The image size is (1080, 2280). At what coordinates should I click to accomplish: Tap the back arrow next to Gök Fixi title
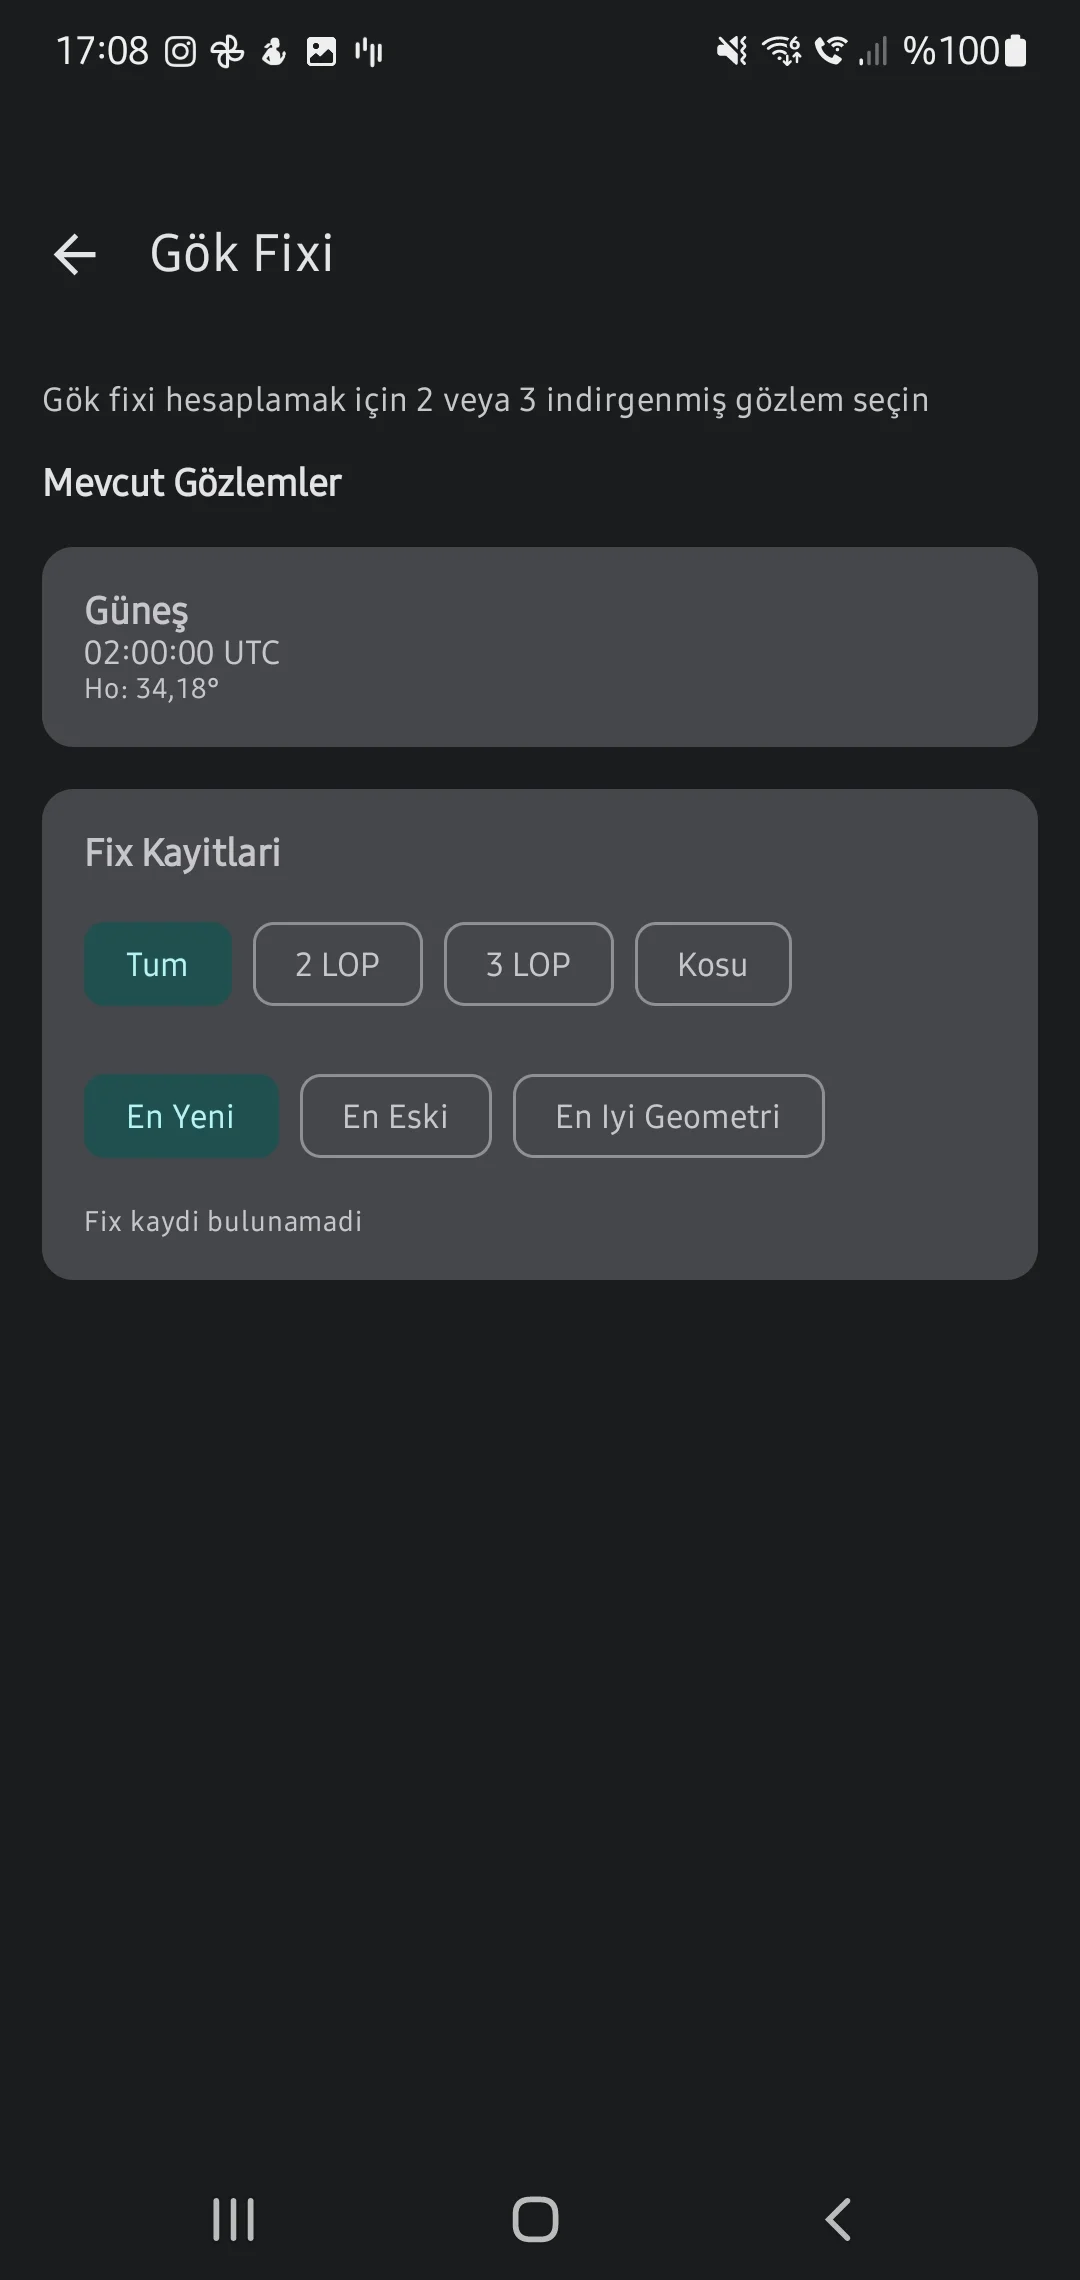click(74, 253)
